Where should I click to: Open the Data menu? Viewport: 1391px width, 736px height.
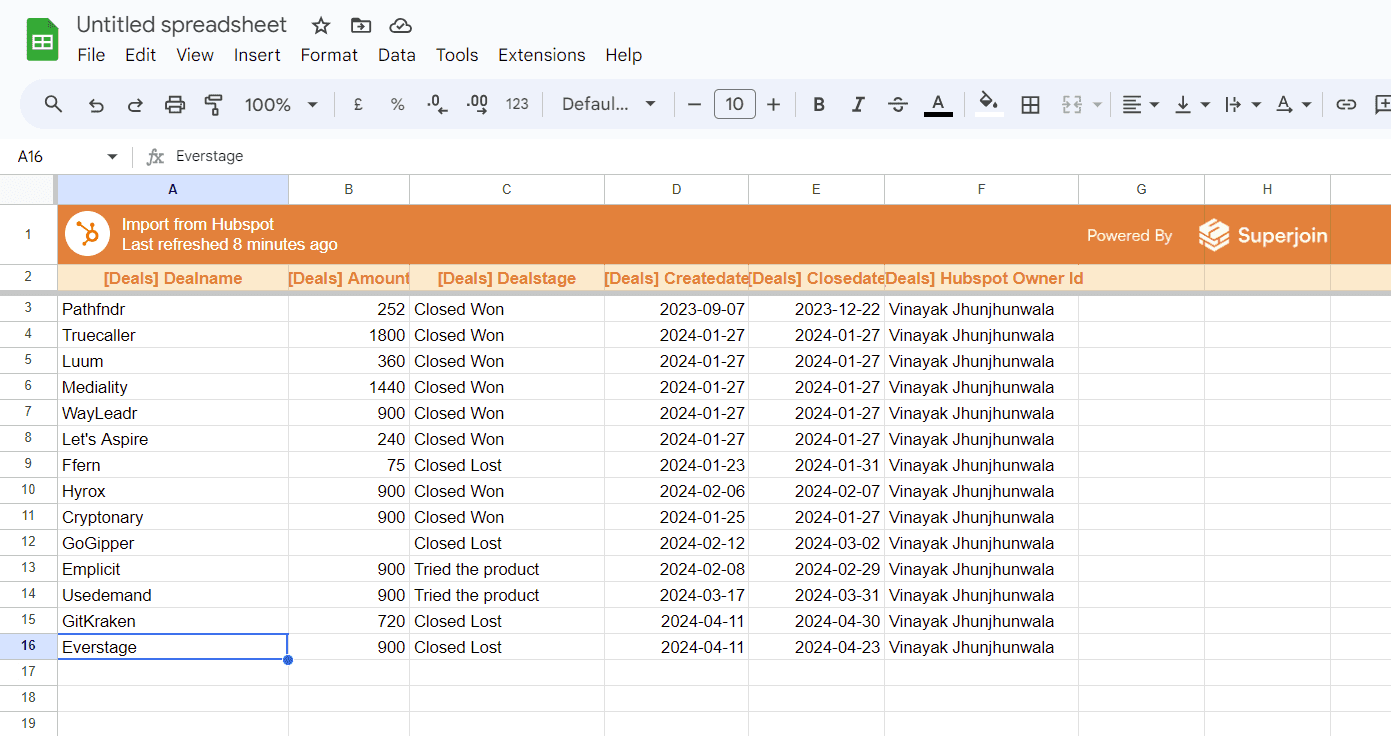(397, 55)
